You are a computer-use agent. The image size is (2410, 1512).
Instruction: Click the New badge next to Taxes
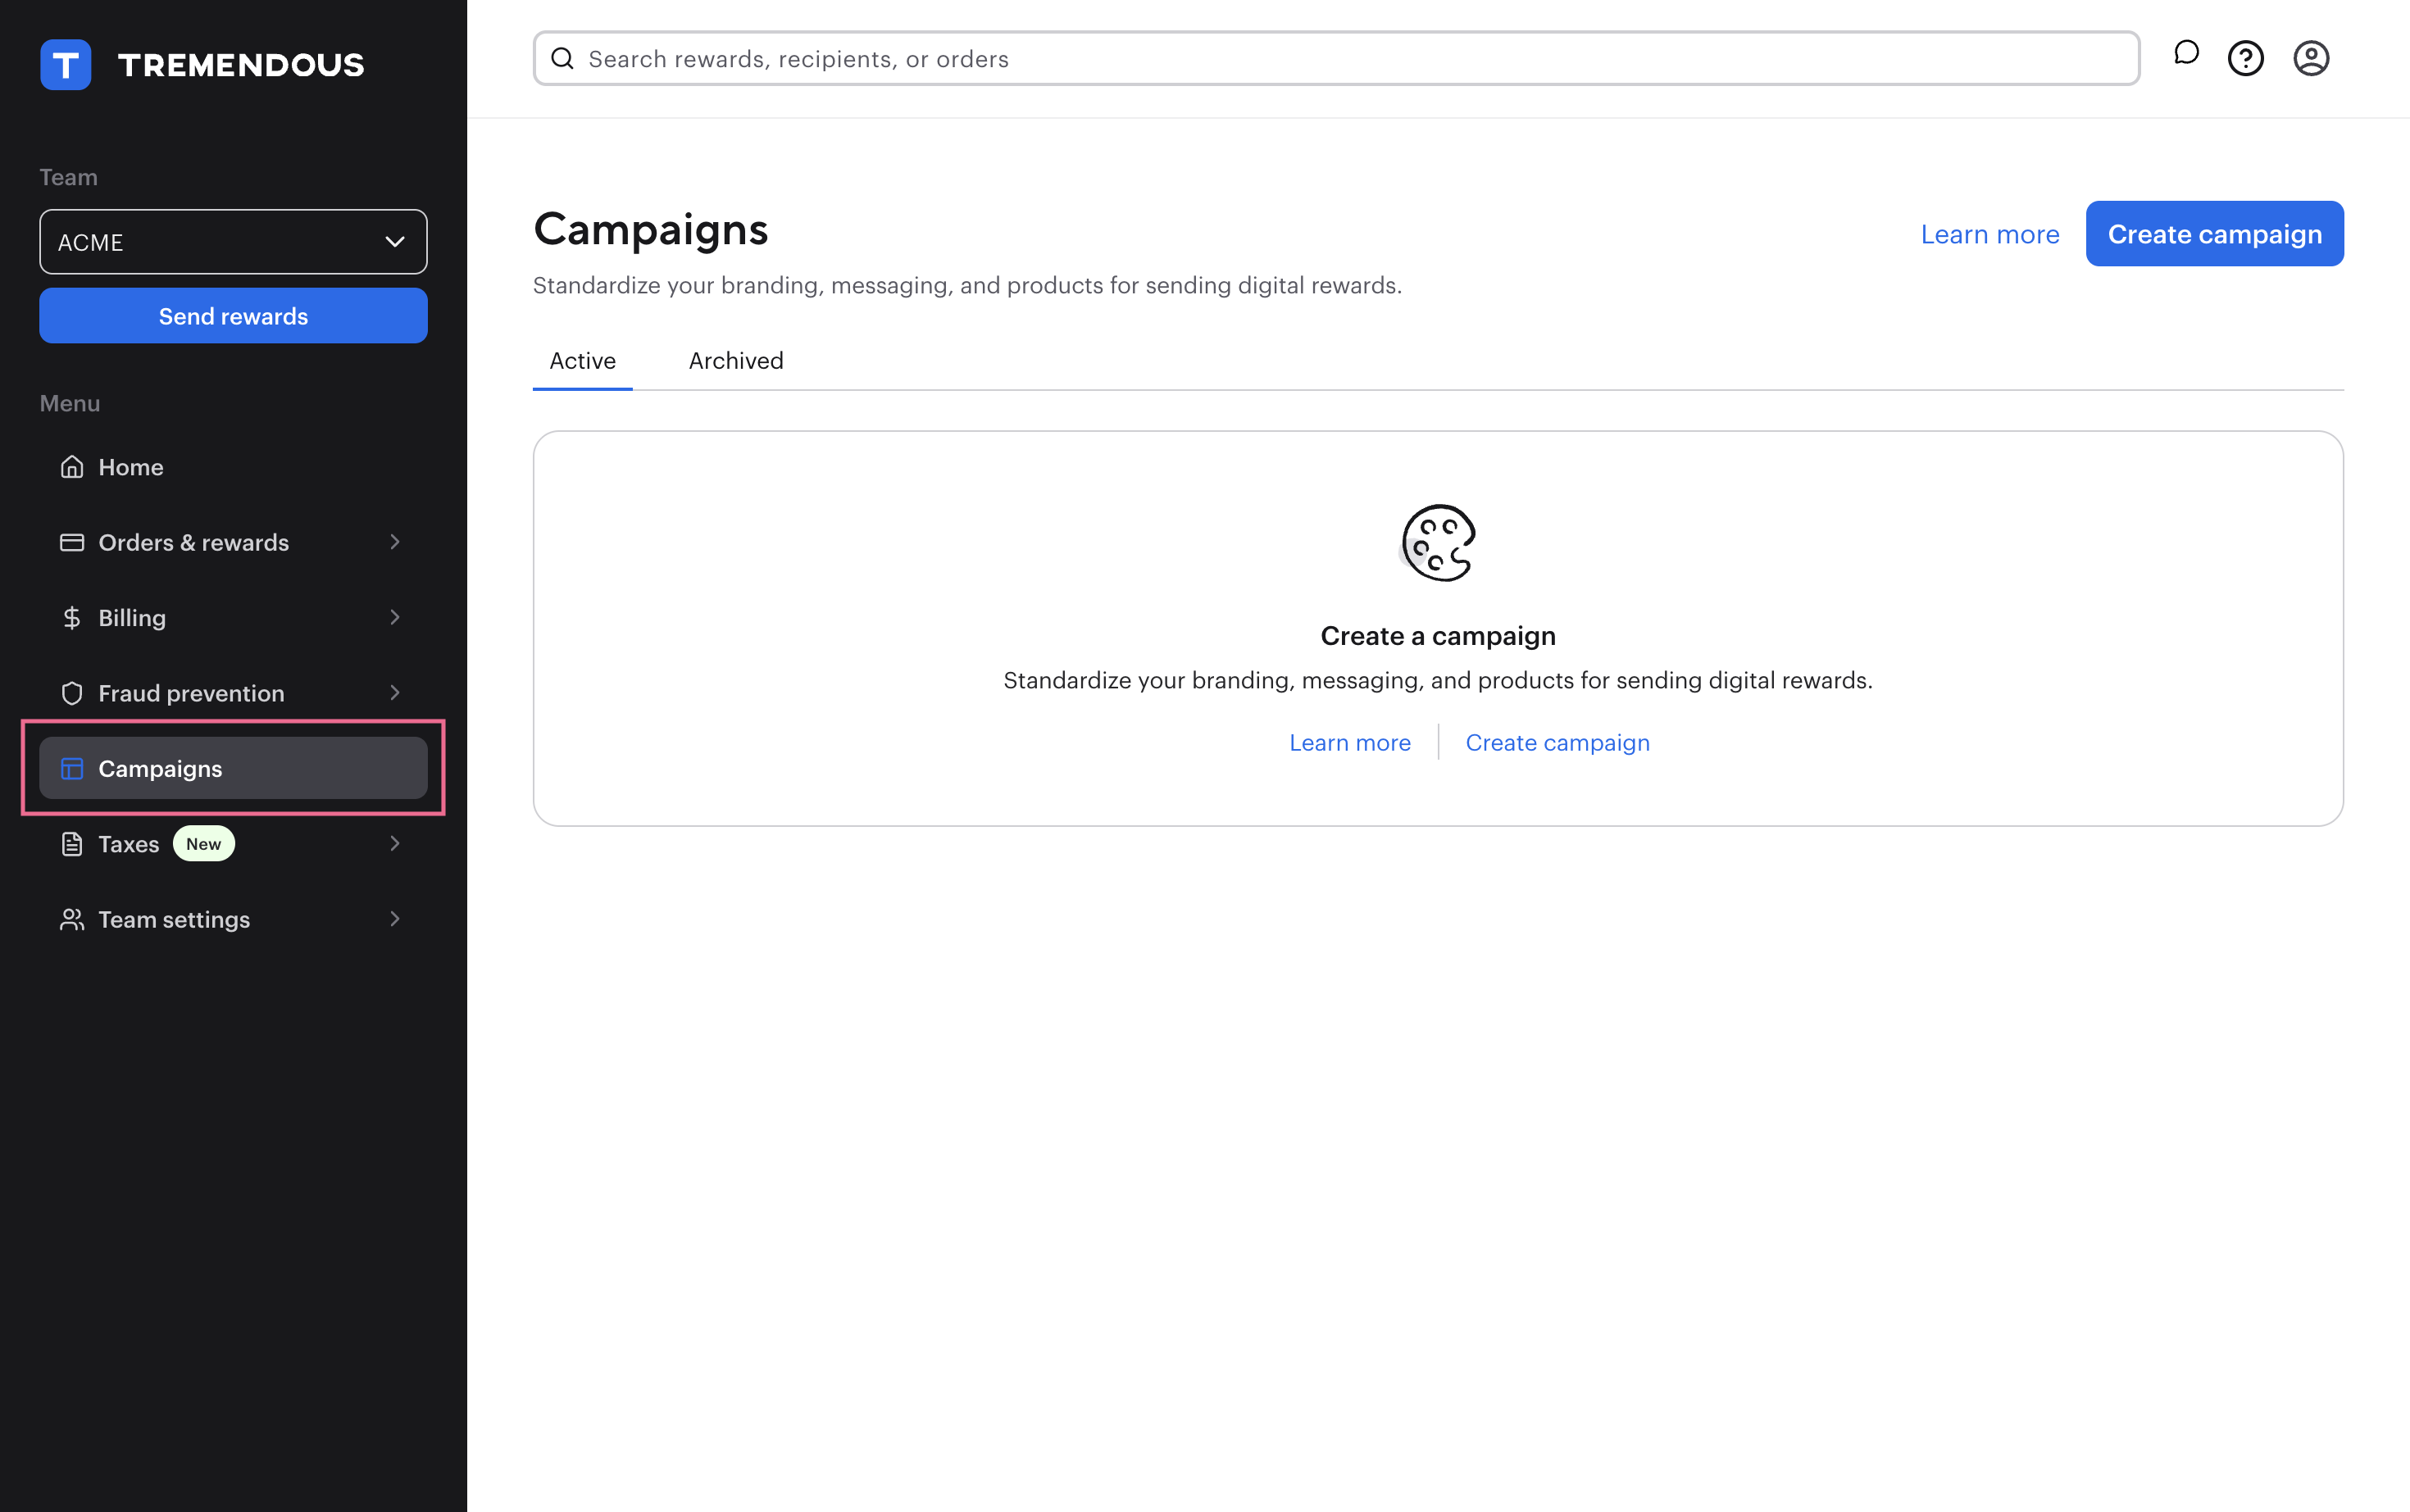[x=204, y=844]
